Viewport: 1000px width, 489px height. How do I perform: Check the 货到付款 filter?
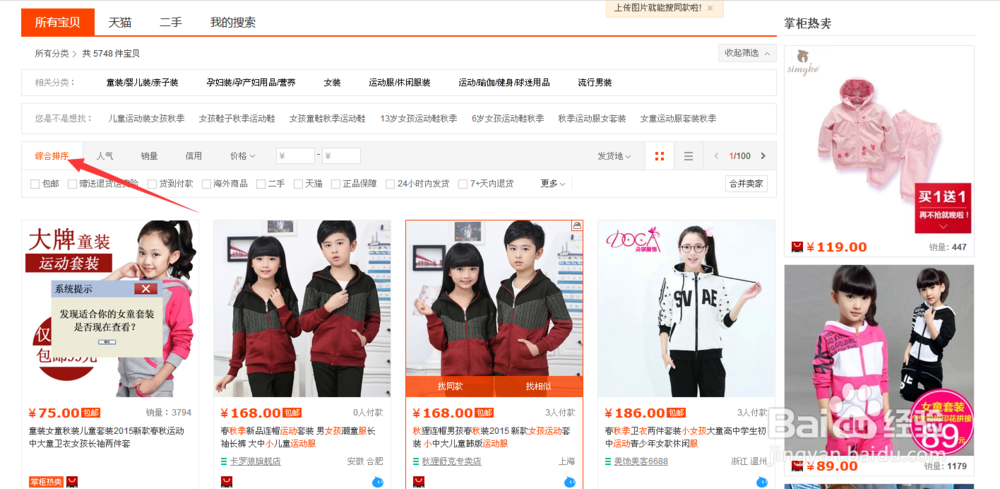[x=152, y=184]
